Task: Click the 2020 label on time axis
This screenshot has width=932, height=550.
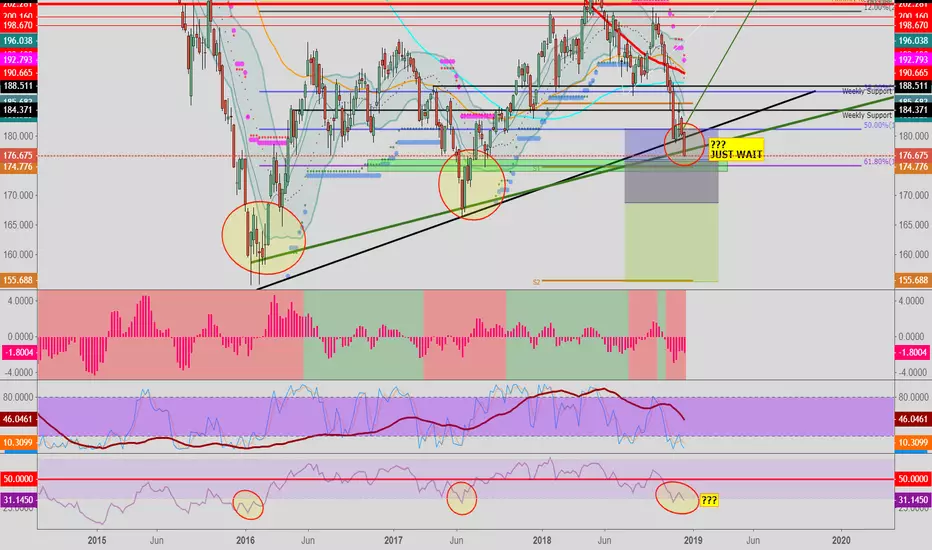Action: 841,540
